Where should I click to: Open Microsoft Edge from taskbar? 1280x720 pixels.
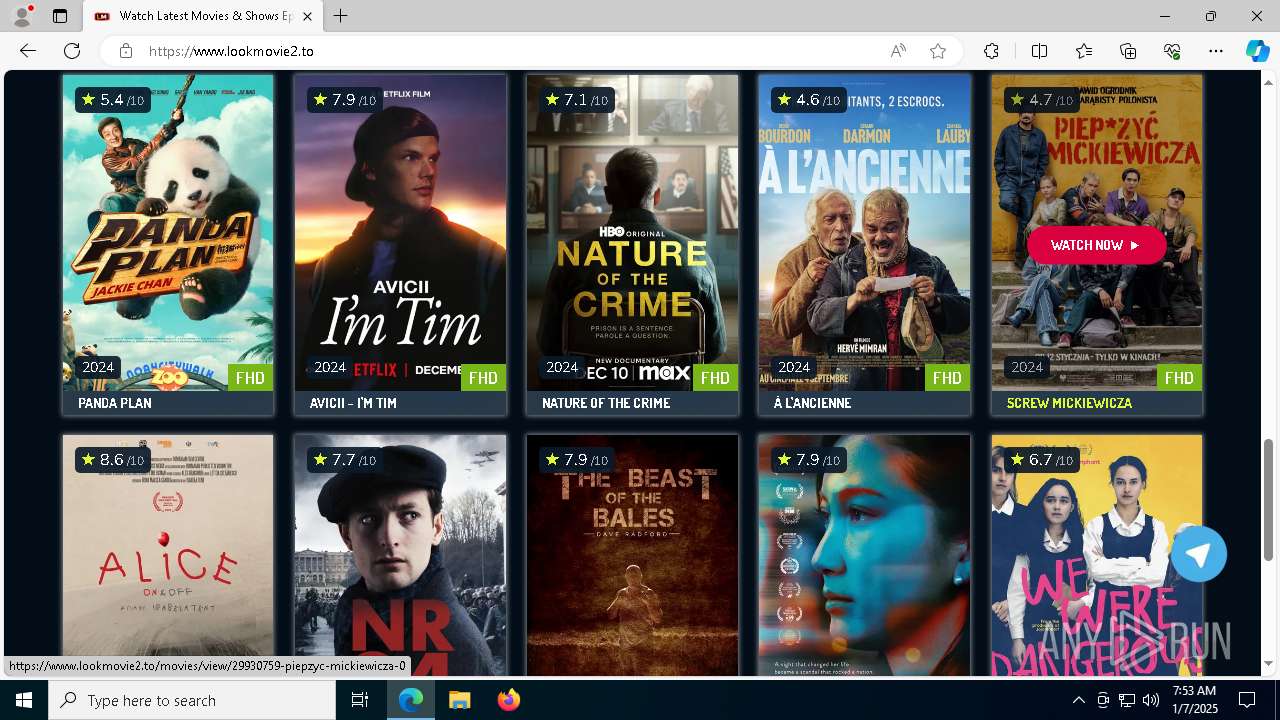411,700
